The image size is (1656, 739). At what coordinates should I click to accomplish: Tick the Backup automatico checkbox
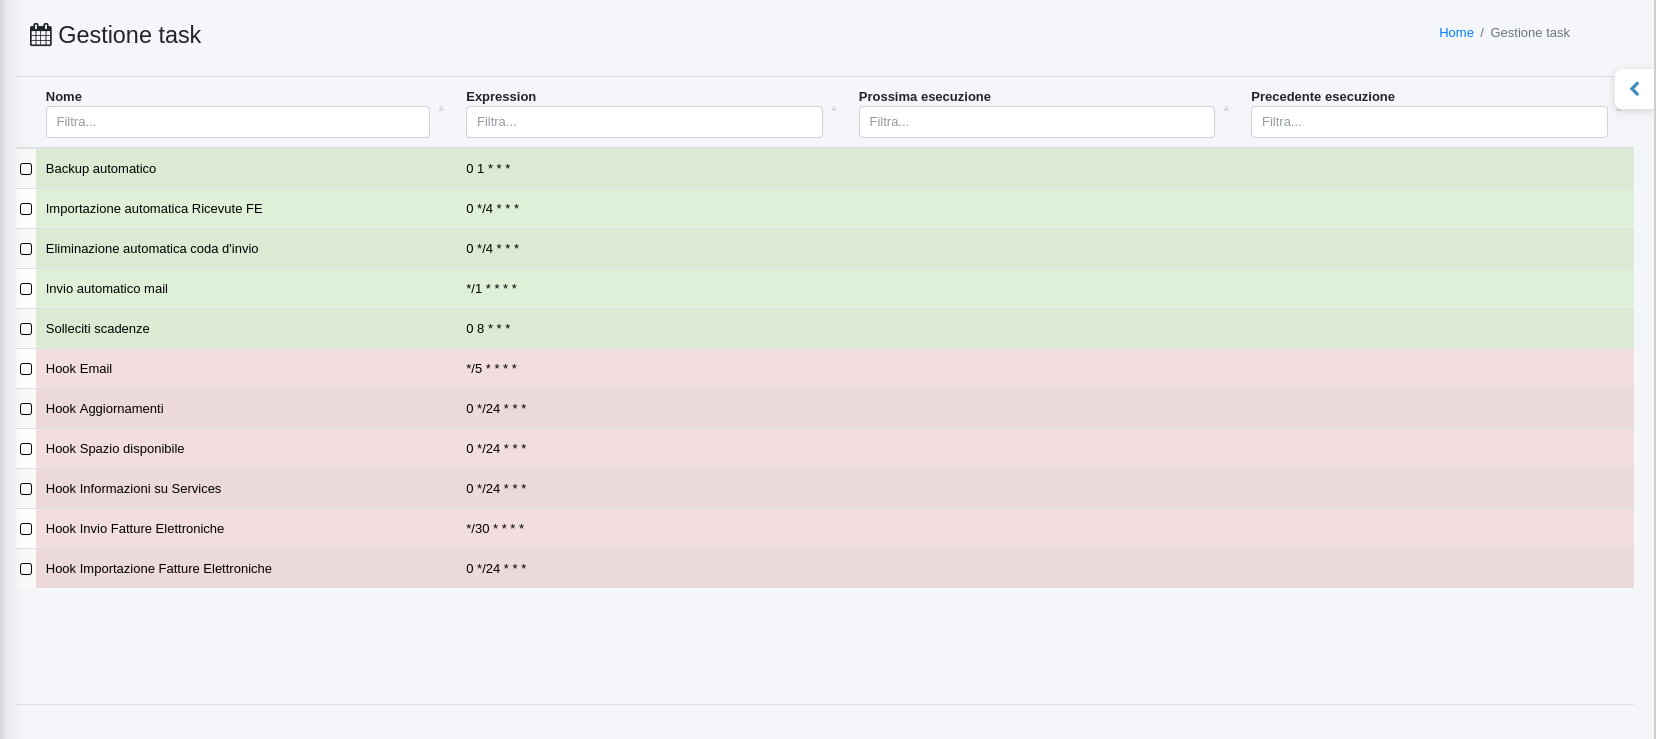tap(26, 169)
